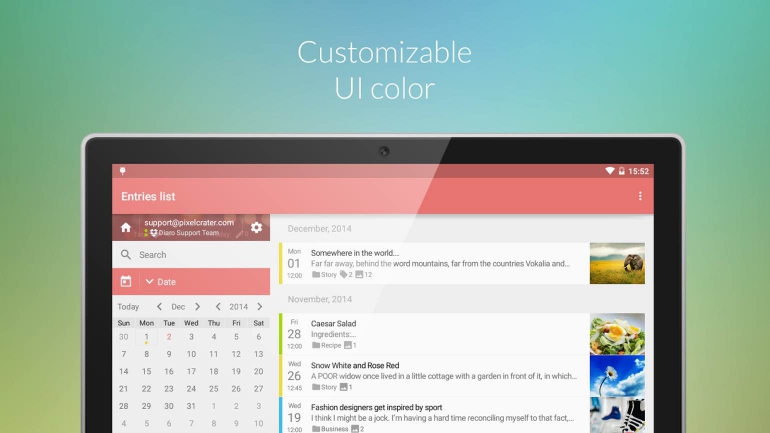The height and width of the screenshot is (433, 770).
Task: Select December 2 on the calendar
Action: click(x=169, y=338)
